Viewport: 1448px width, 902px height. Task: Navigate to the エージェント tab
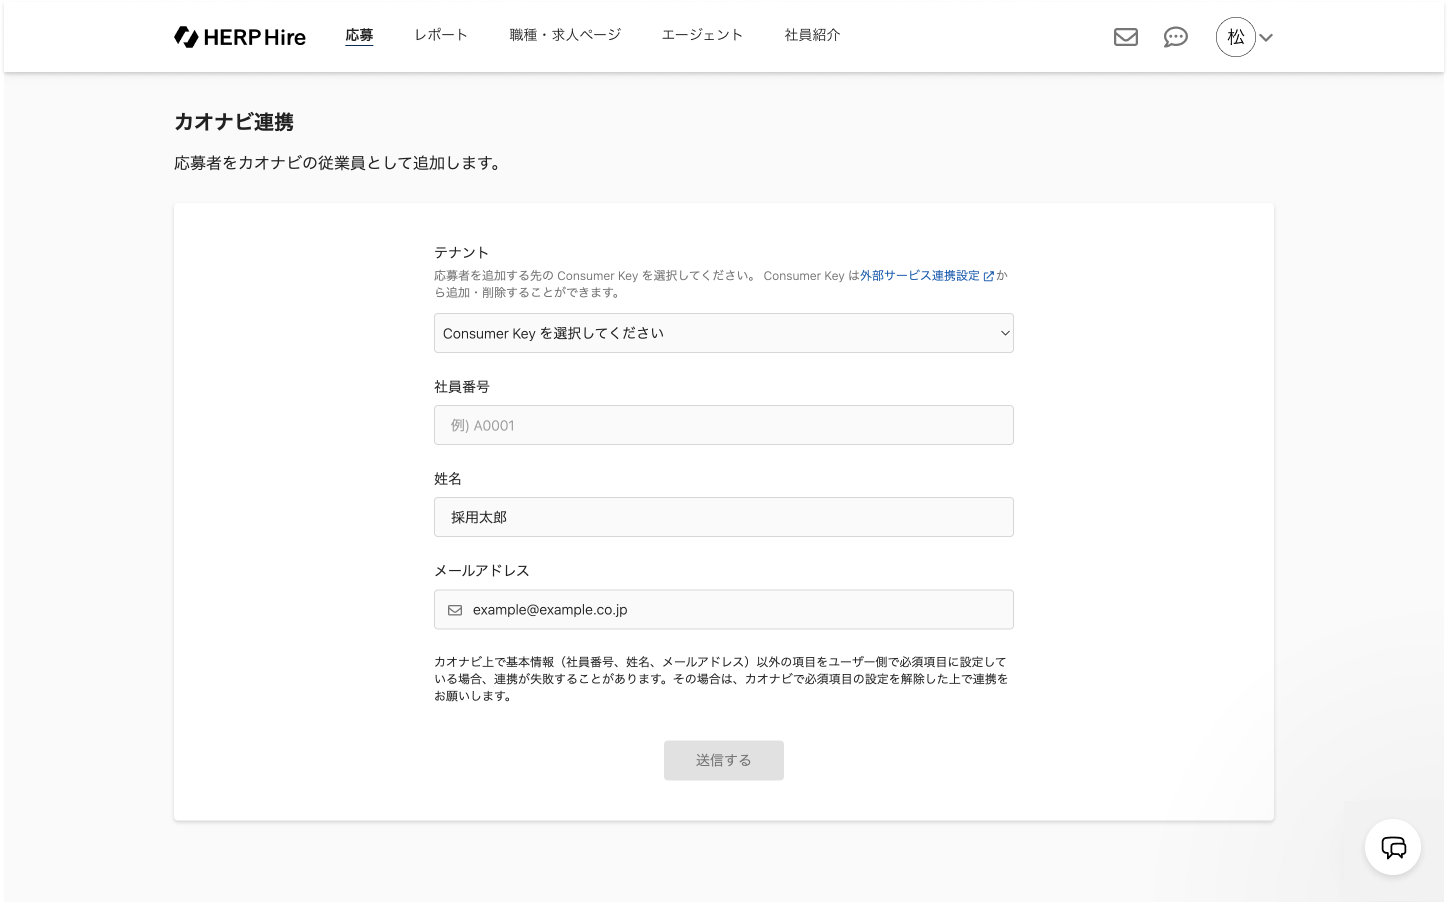coord(702,35)
